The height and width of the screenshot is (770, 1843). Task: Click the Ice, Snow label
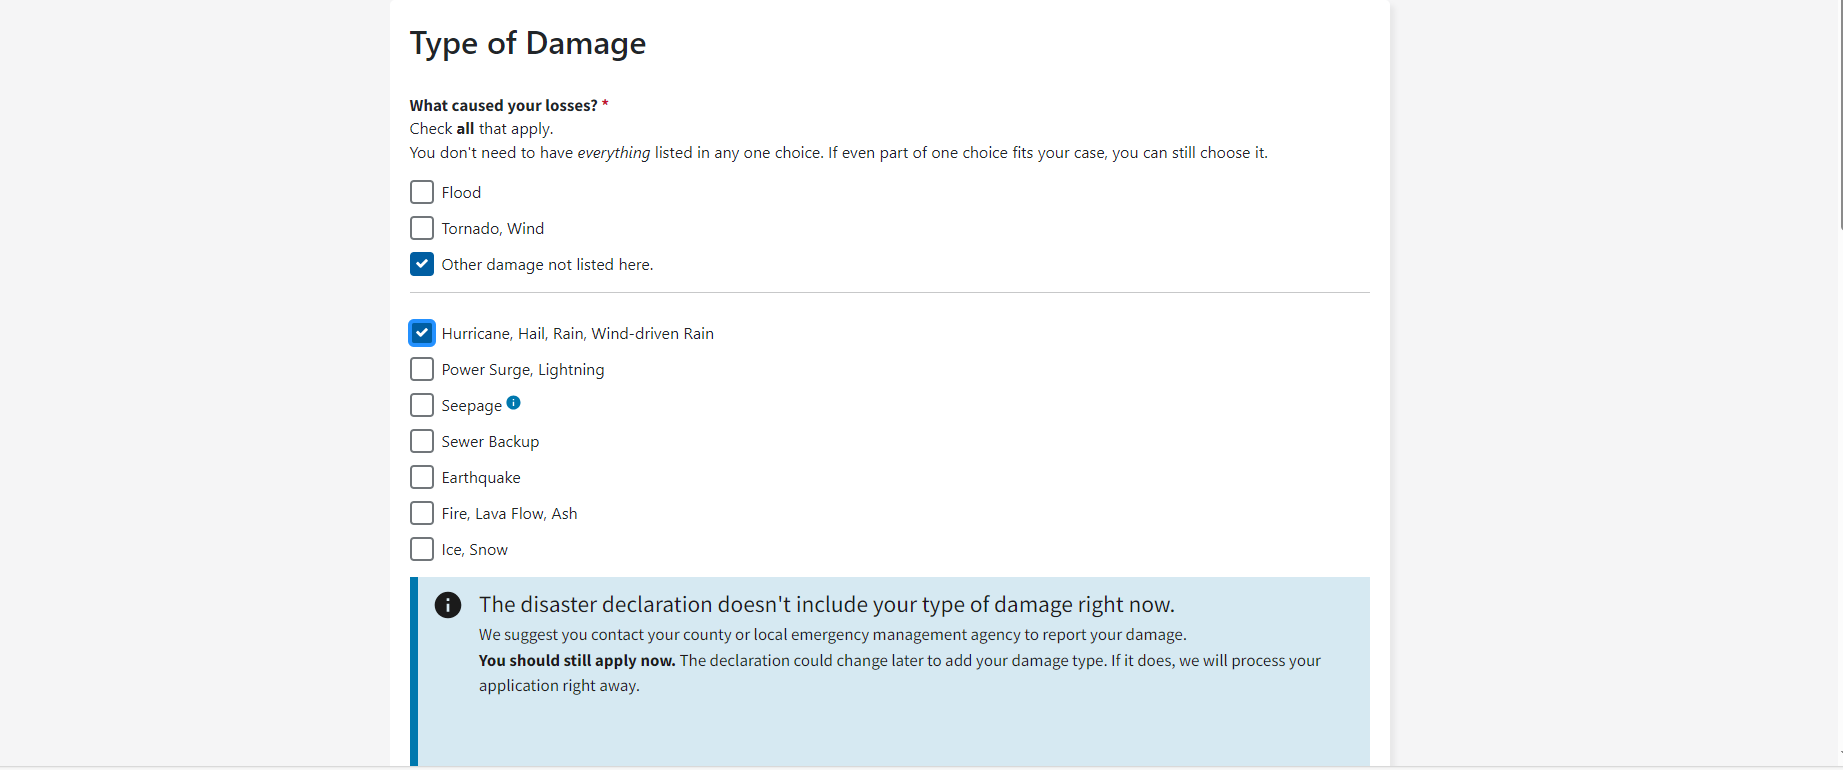475,550
